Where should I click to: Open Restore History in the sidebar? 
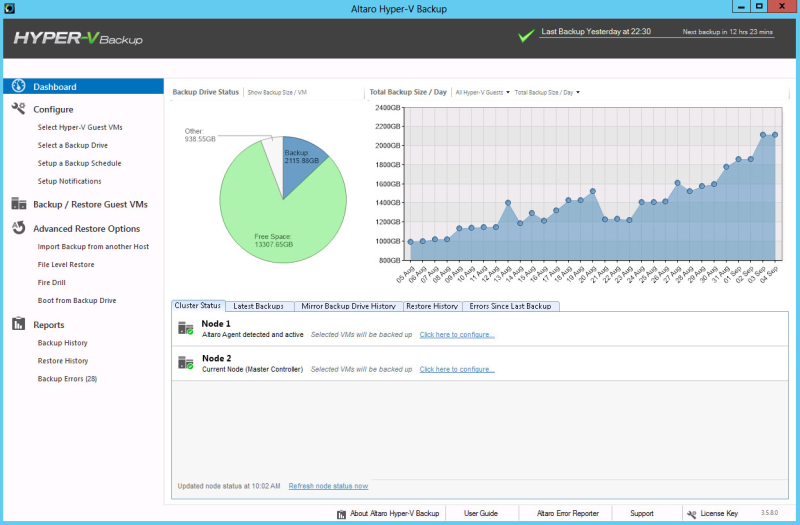point(63,361)
